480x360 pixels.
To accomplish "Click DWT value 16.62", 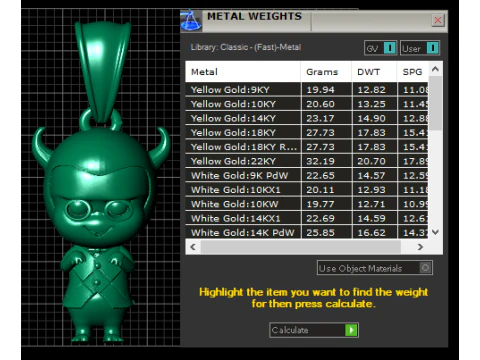I will point(372,233).
